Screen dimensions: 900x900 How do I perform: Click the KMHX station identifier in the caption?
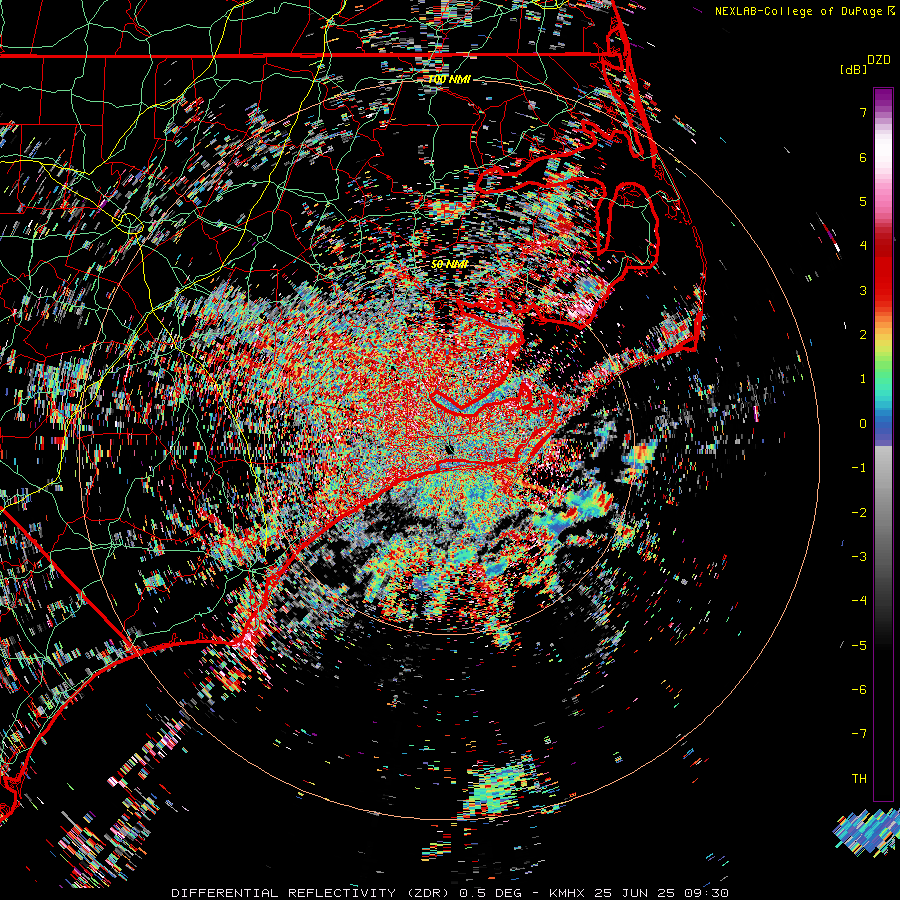coord(567,893)
